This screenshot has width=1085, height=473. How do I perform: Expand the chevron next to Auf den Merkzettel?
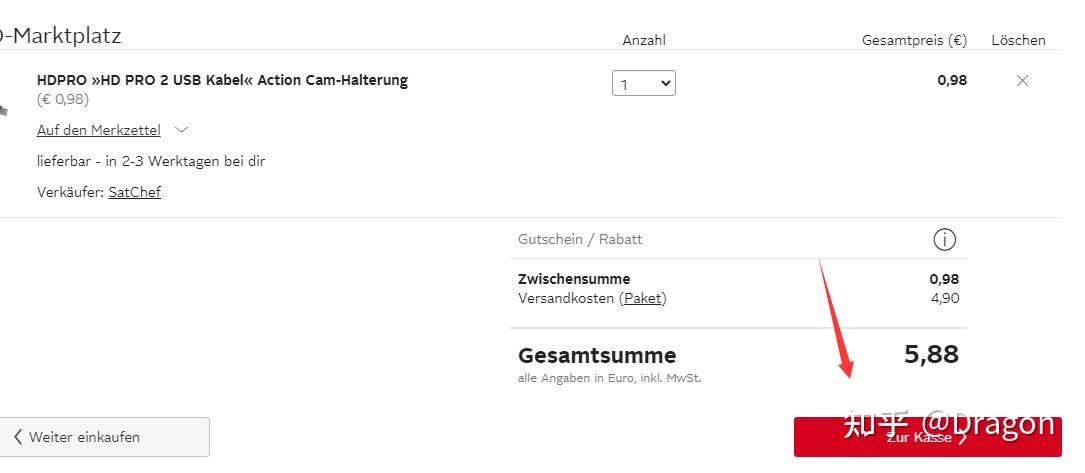(x=181, y=130)
